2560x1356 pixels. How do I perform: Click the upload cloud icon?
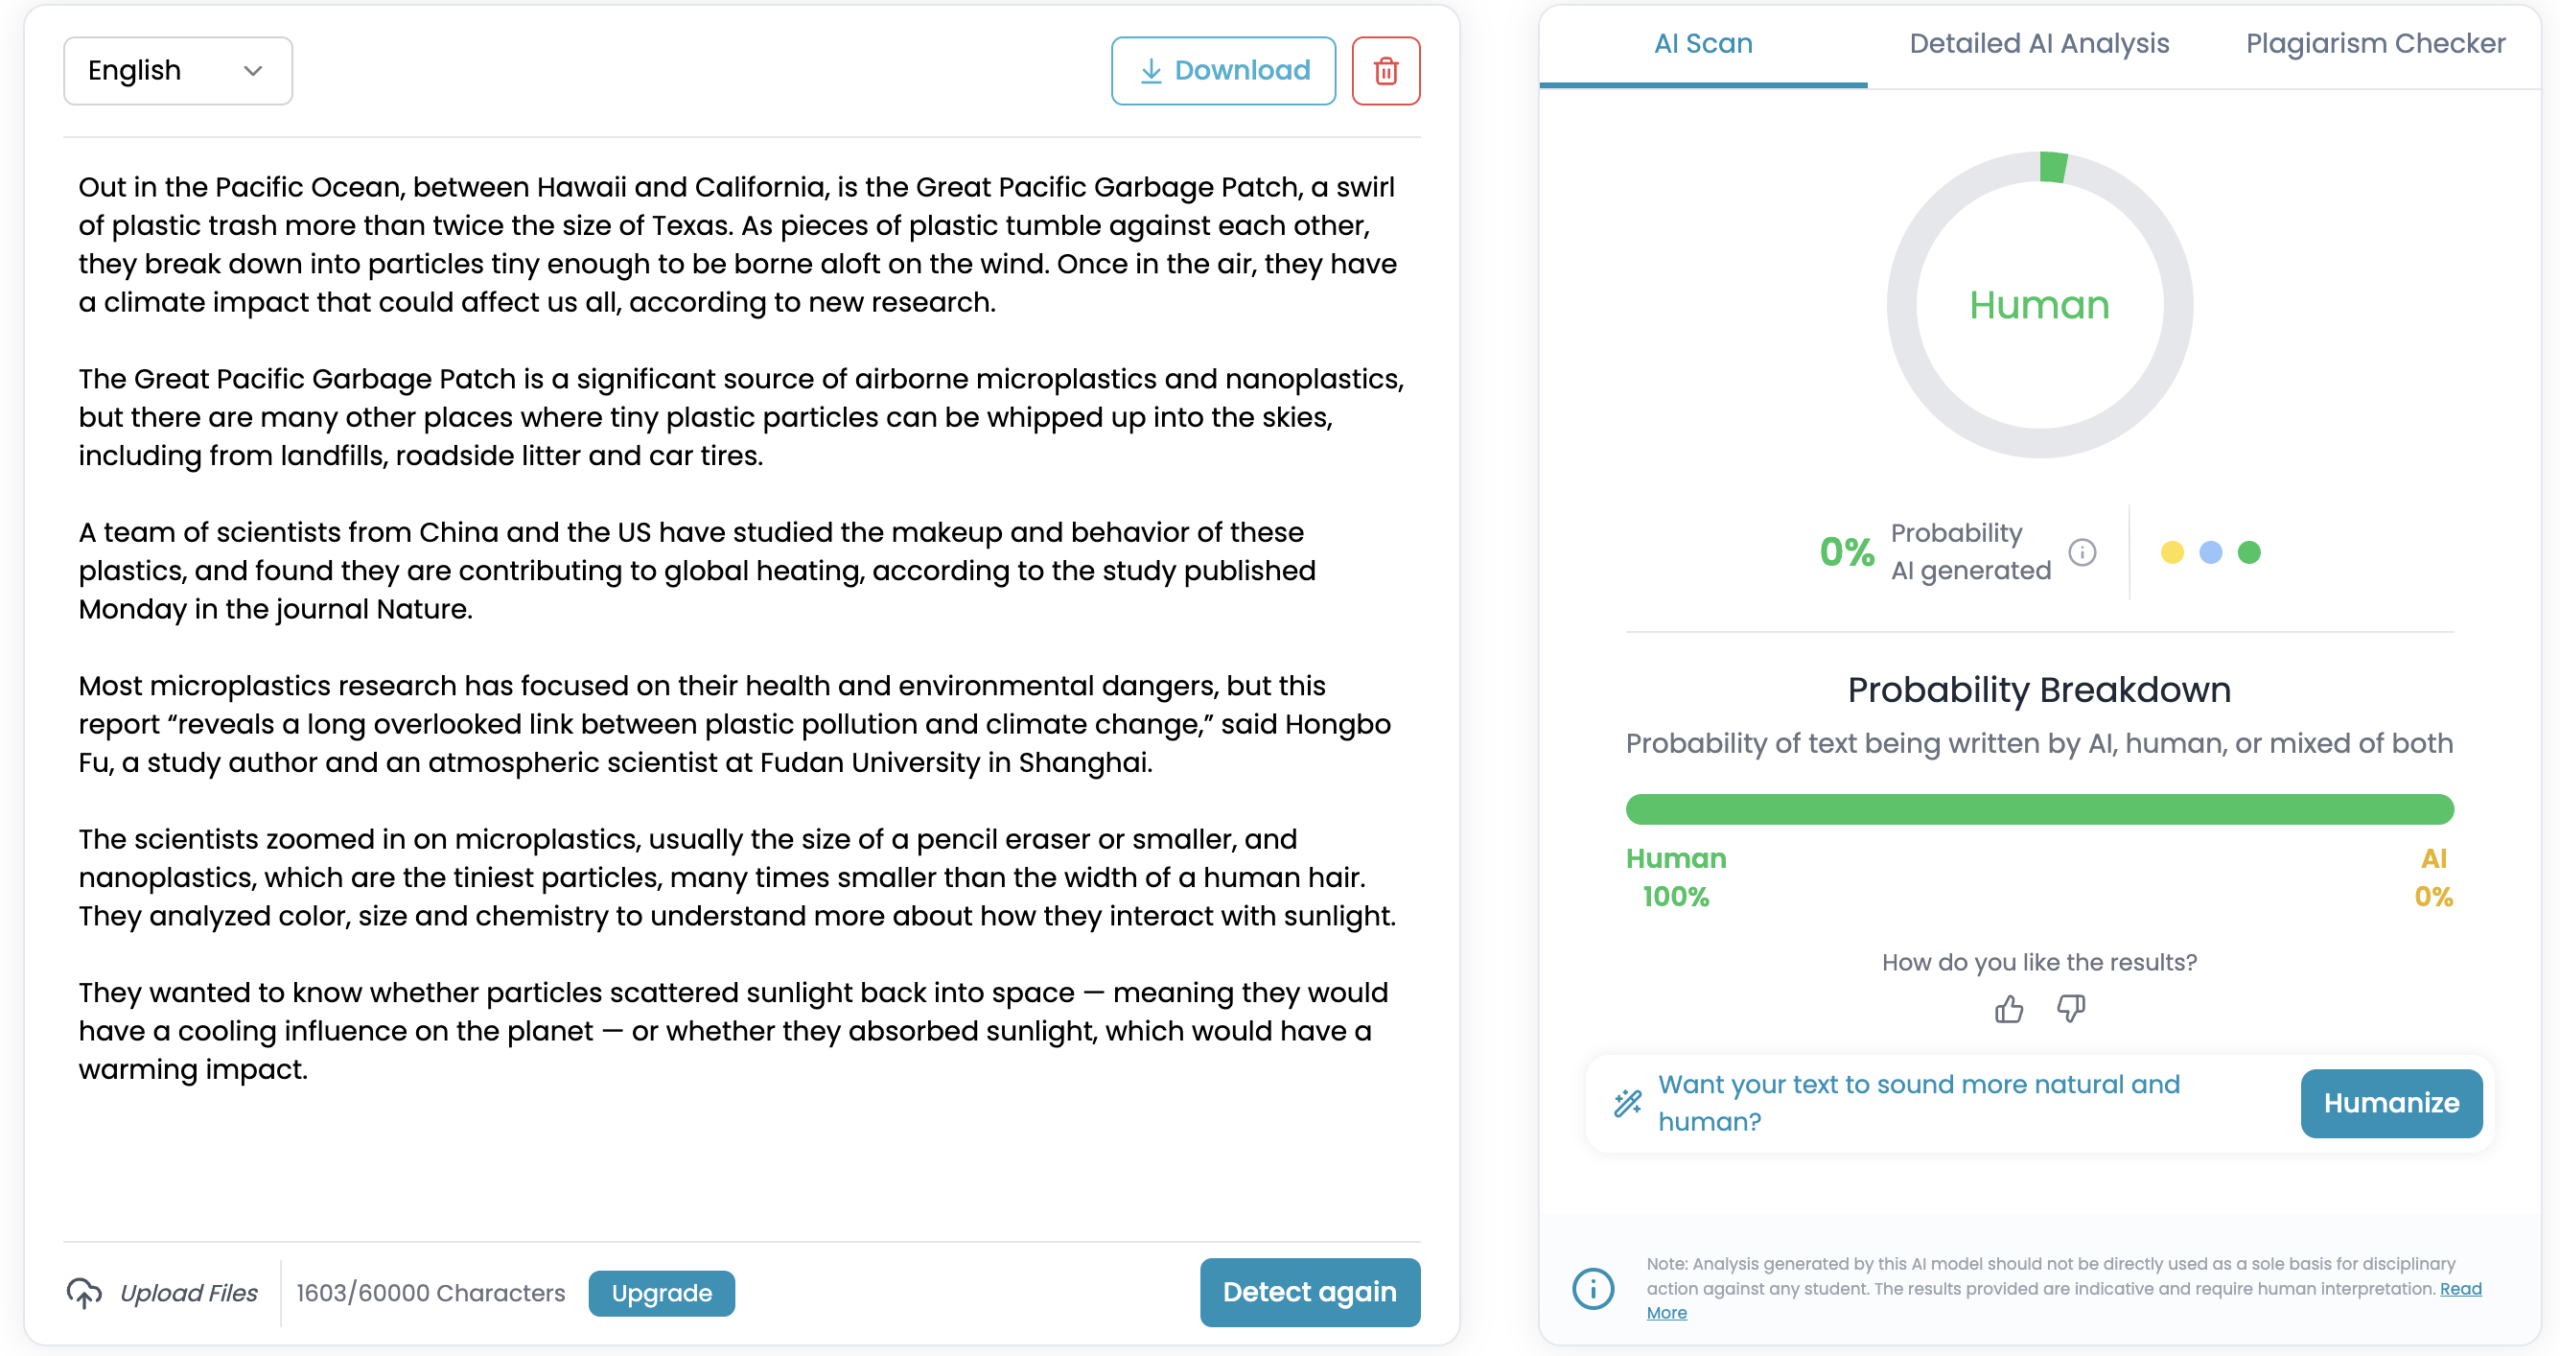point(84,1292)
